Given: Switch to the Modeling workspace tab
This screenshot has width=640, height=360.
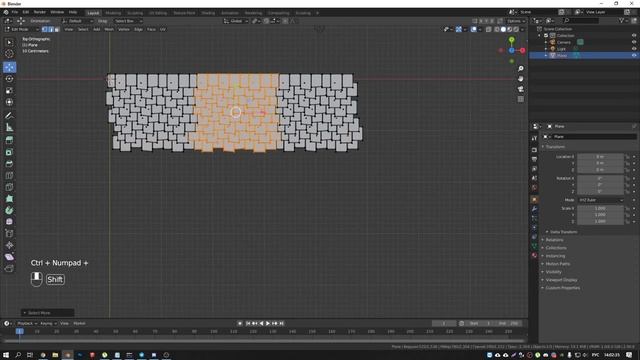Looking at the screenshot, I should (x=113, y=13).
